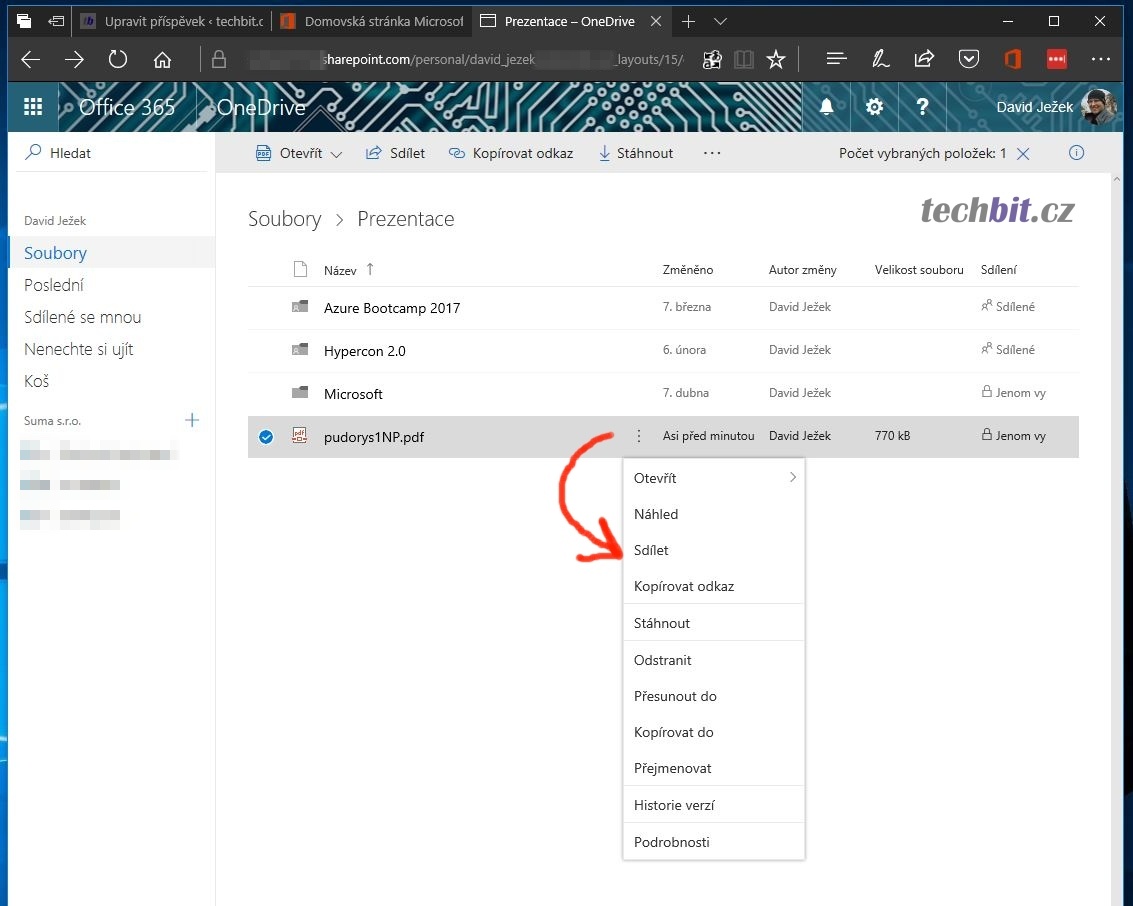This screenshot has height=906, width=1133.
Task: Sort files by the Název column header
Action: pos(341,270)
